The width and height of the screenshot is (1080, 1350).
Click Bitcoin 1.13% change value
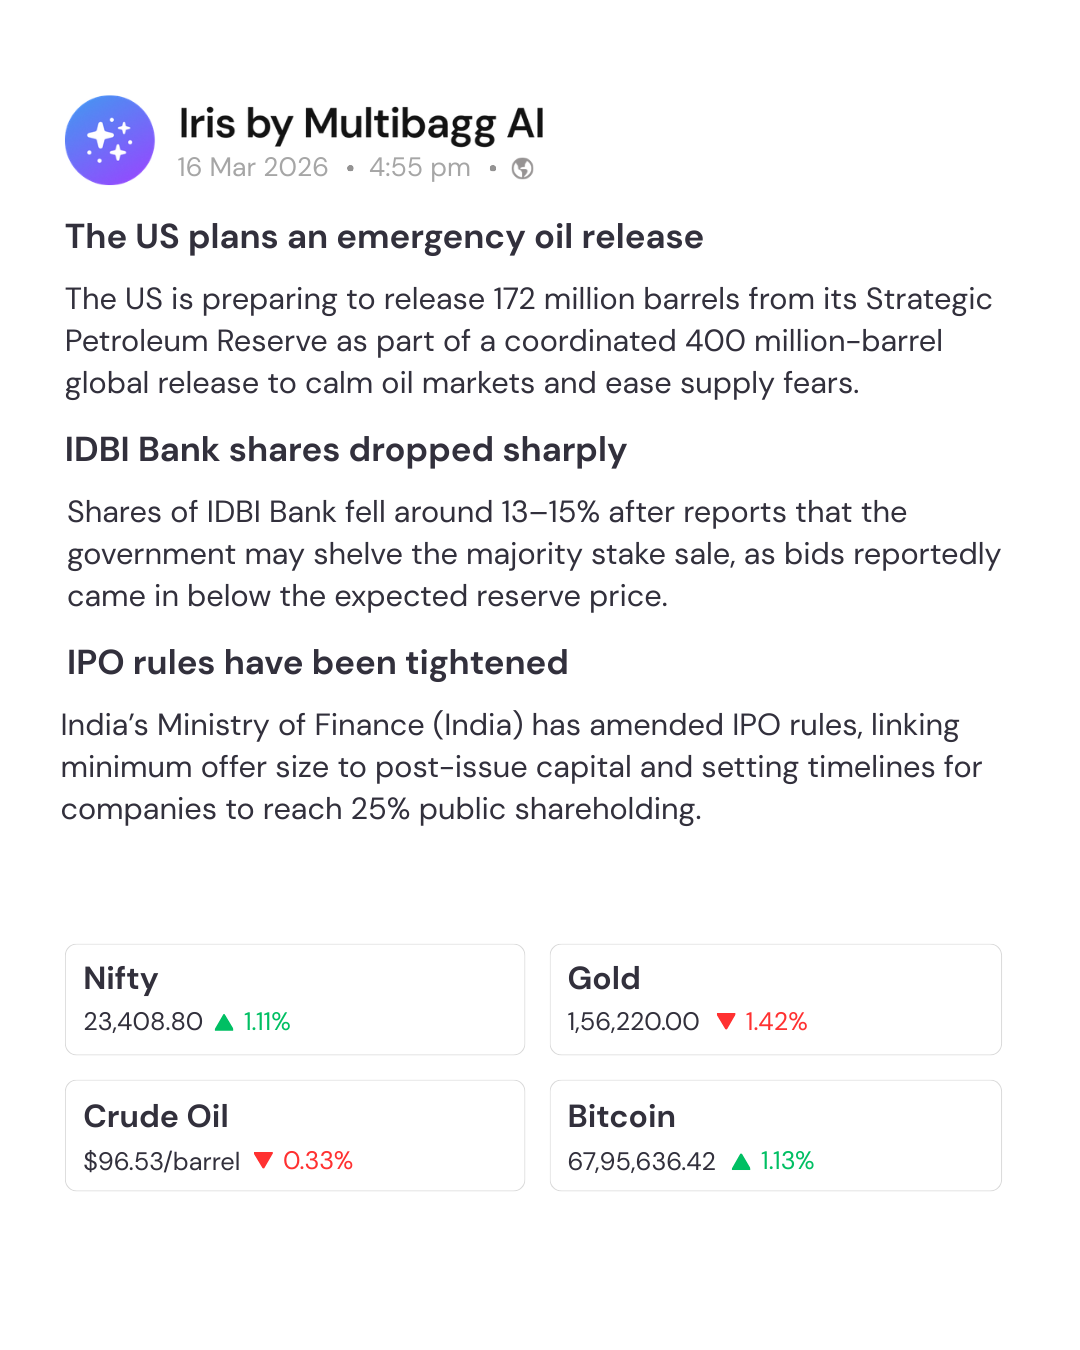click(787, 1161)
